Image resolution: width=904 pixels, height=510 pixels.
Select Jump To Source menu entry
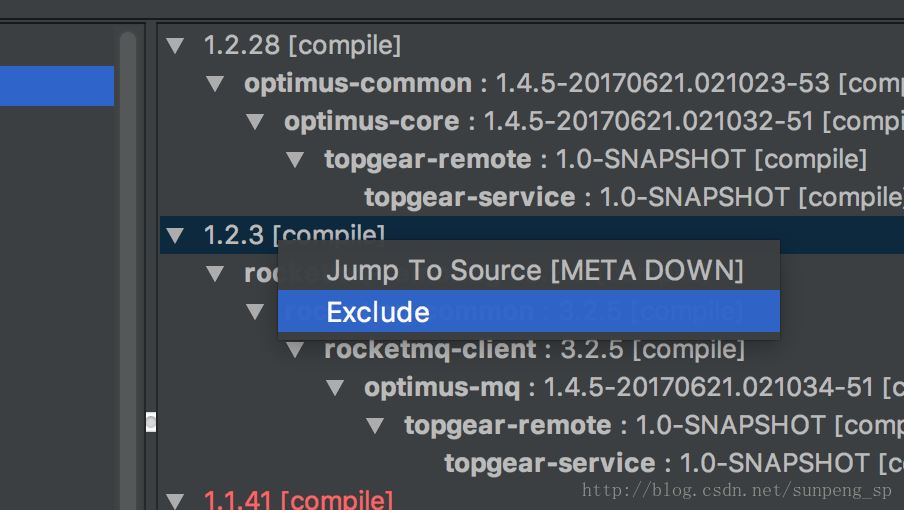point(534,270)
